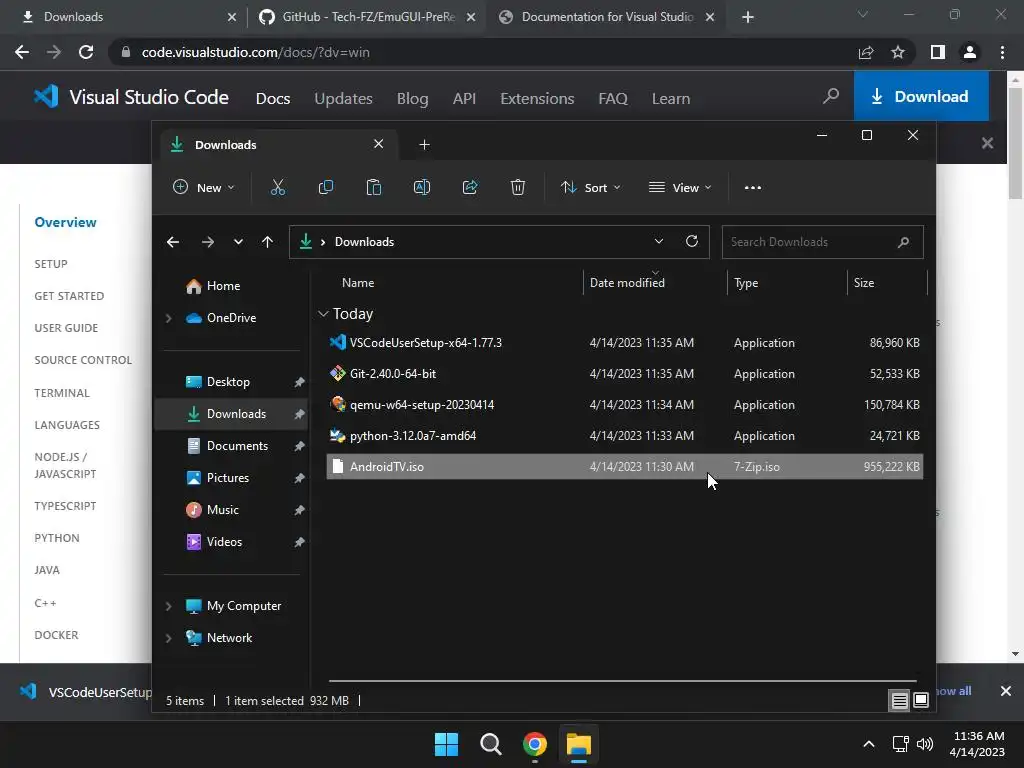Collapse the Today group
The width and height of the screenshot is (1024, 768).
click(323, 314)
